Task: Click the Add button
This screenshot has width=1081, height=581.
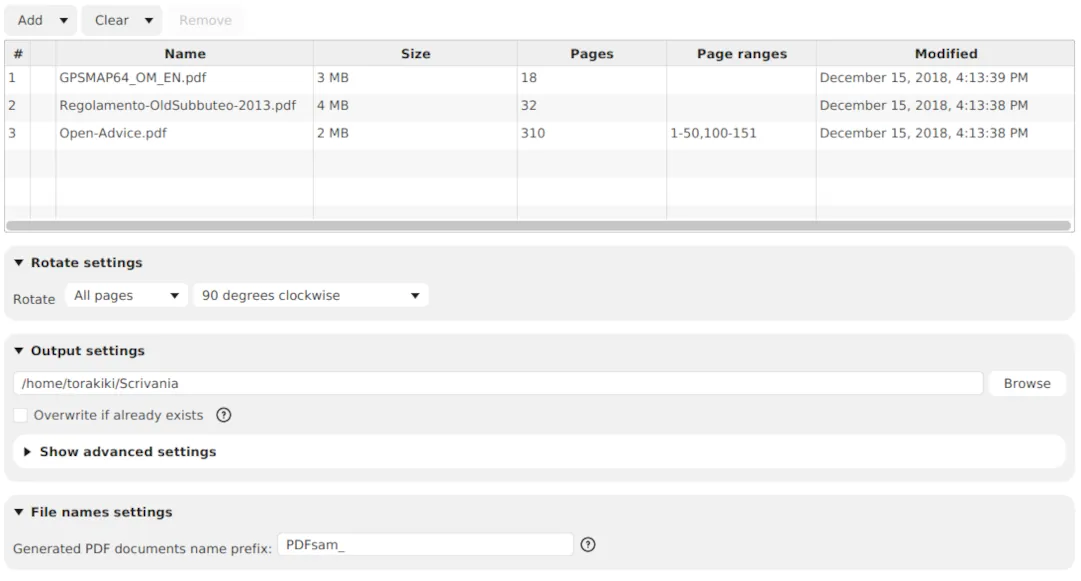Action: click(30, 20)
